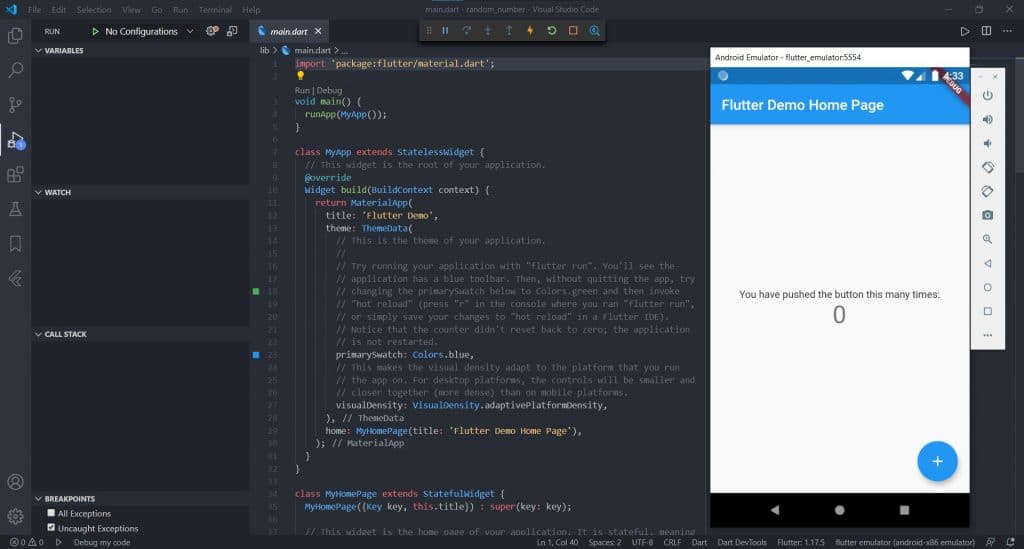Click lib in the breadcrumb
The width and height of the screenshot is (1024, 549).
(x=264, y=50)
